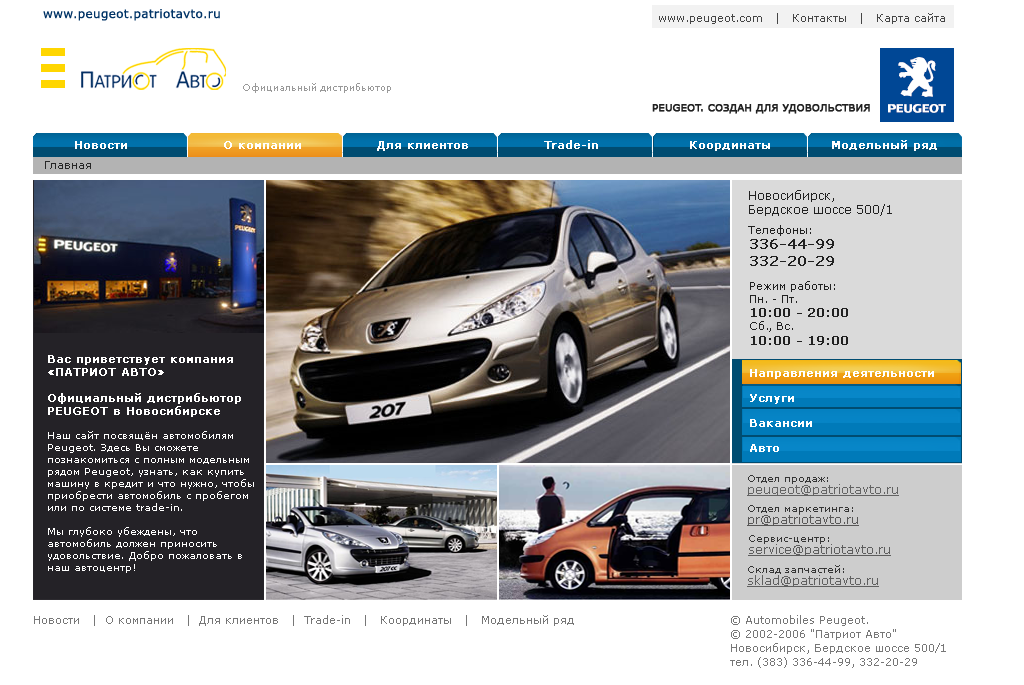Click the large Peugeot 207 photo
The image size is (1024, 685).
tap(498, 320)
